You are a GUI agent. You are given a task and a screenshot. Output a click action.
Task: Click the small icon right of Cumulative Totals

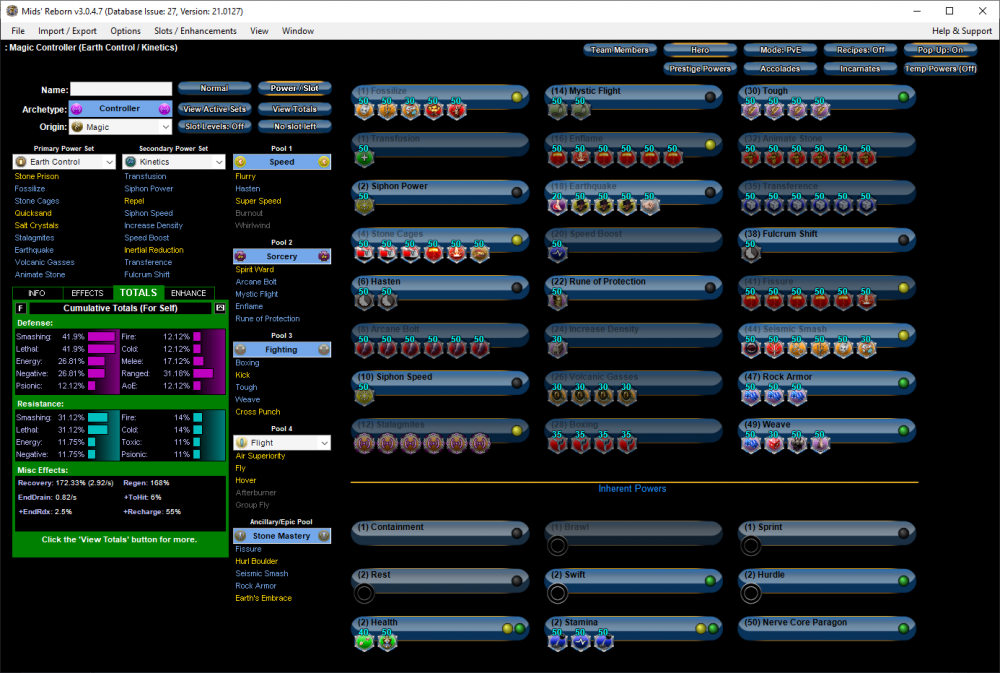220,308
